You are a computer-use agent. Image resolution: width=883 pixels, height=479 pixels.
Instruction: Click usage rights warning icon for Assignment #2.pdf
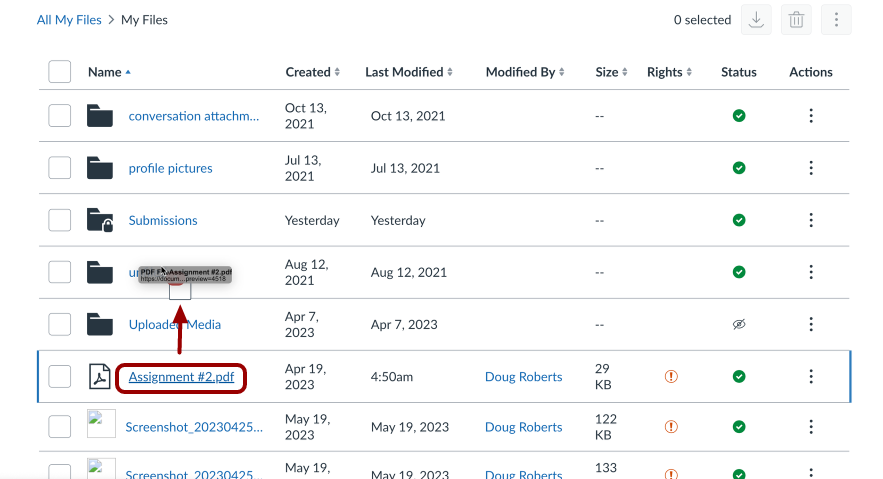(x=671, y=377)
